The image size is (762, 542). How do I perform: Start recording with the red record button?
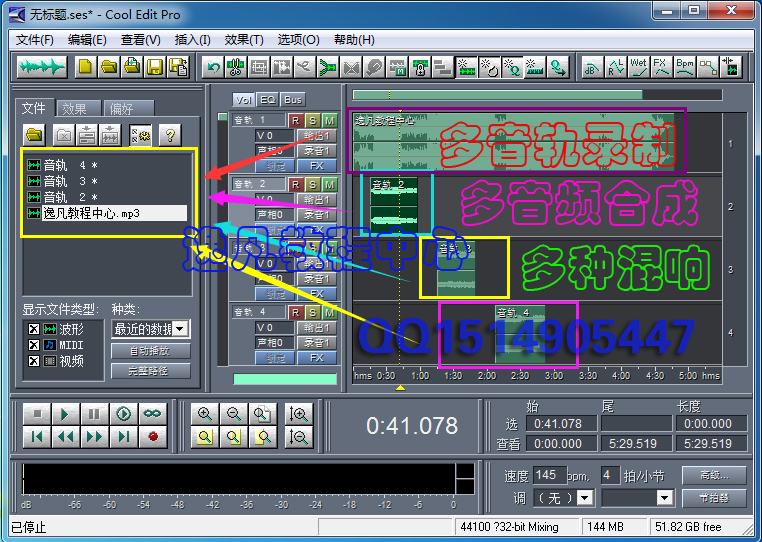tap(153, 437)
